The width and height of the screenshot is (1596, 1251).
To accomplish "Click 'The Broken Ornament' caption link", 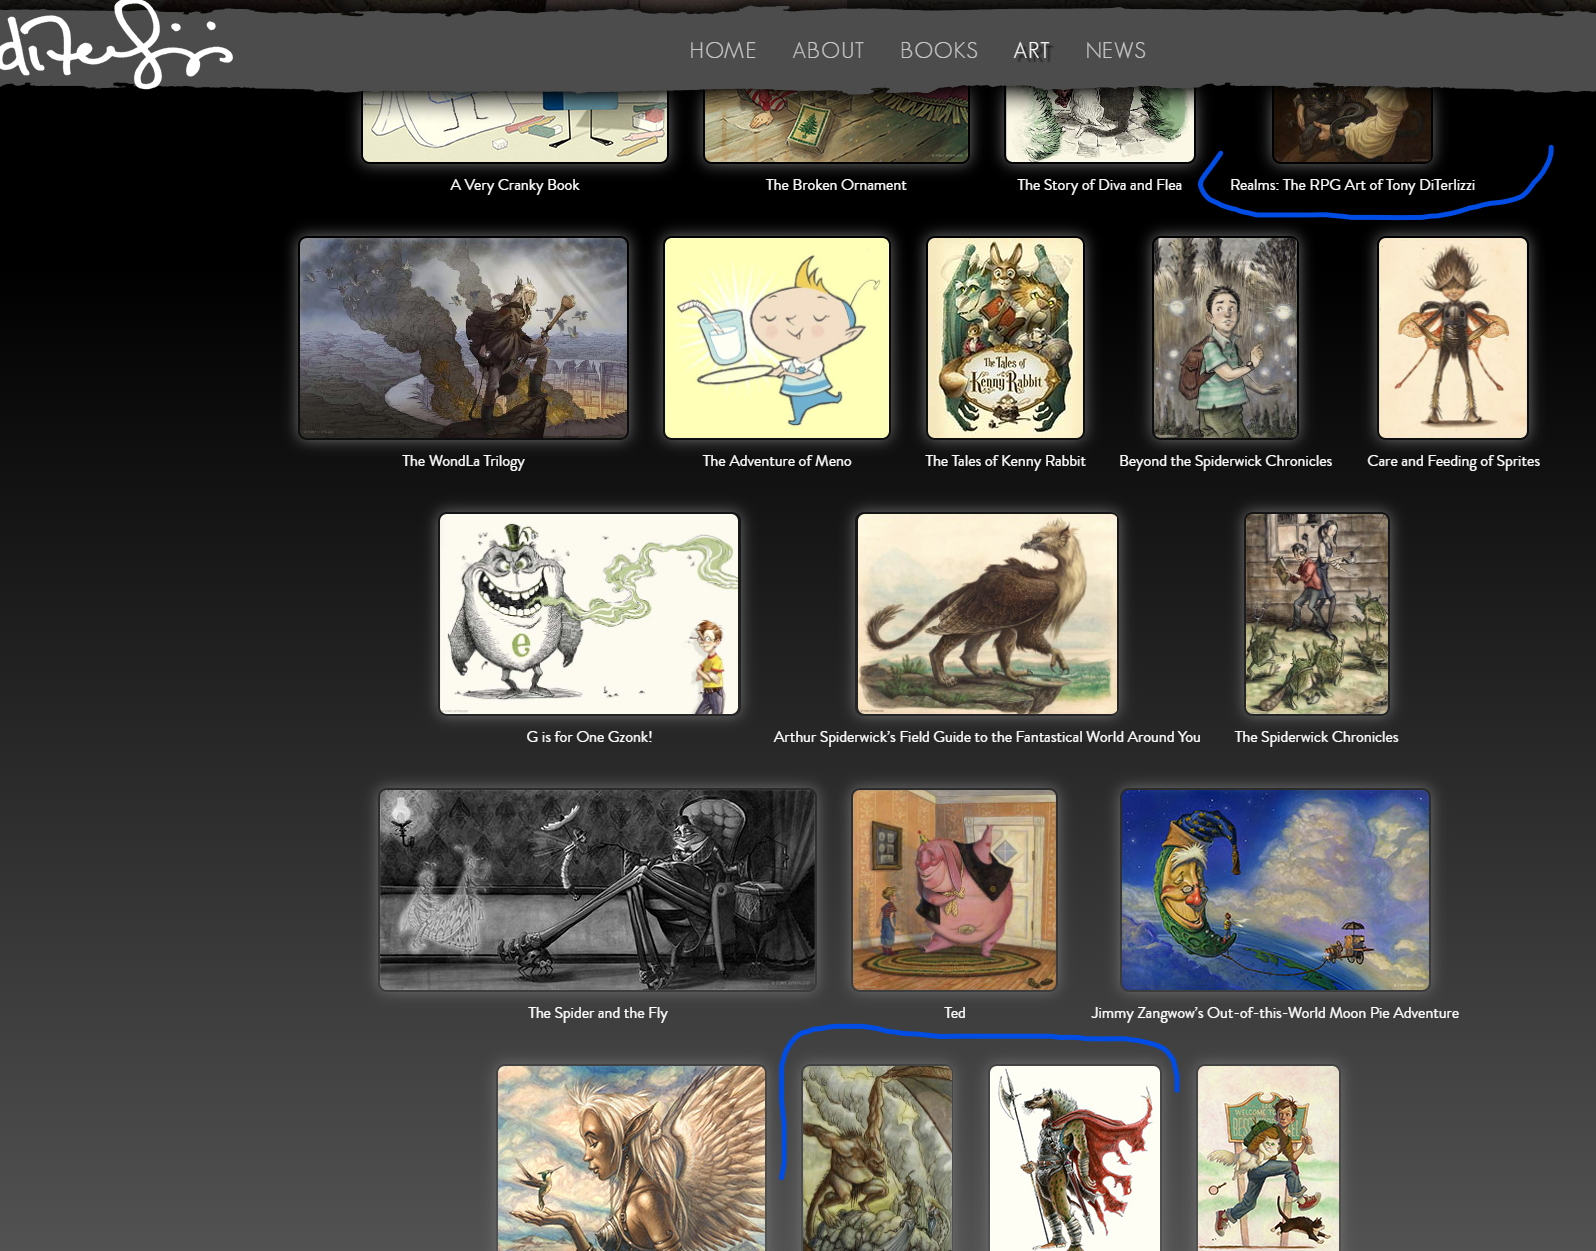I will 836,185.
